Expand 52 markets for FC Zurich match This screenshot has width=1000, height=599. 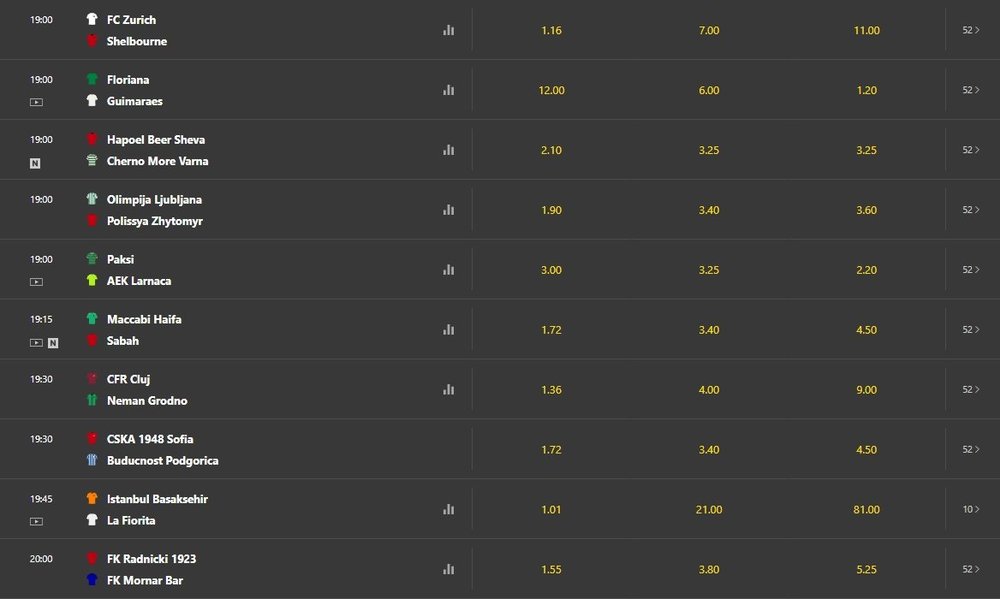pyautogui.click(x=970, y=30)
